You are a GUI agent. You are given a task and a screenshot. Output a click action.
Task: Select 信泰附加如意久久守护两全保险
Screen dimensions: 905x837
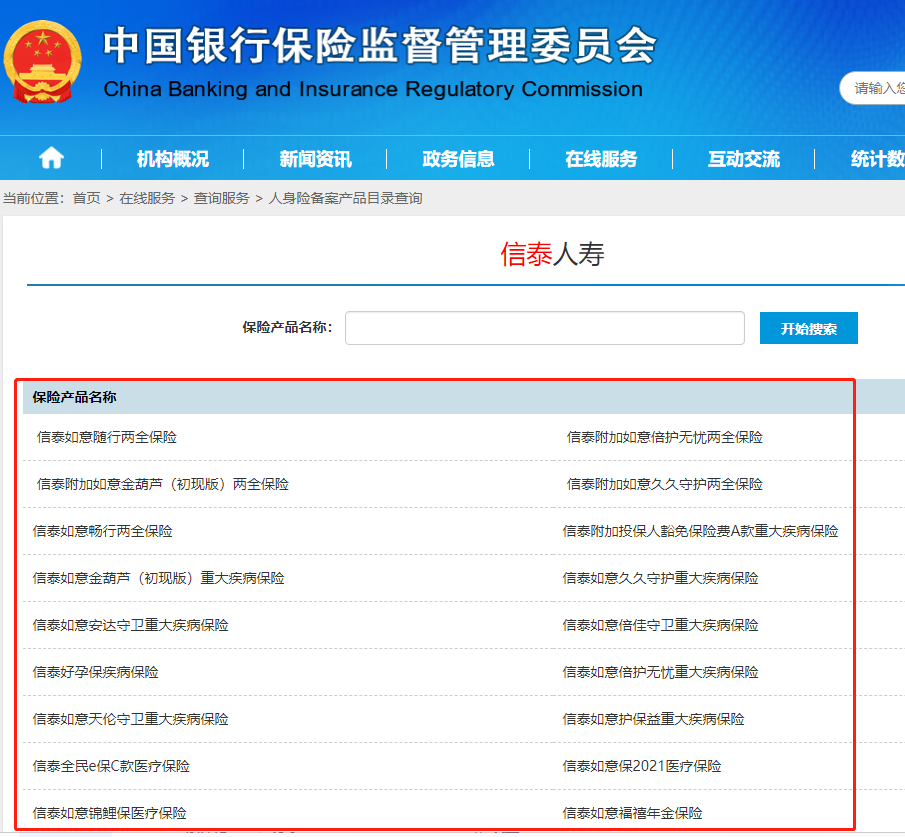665,484
